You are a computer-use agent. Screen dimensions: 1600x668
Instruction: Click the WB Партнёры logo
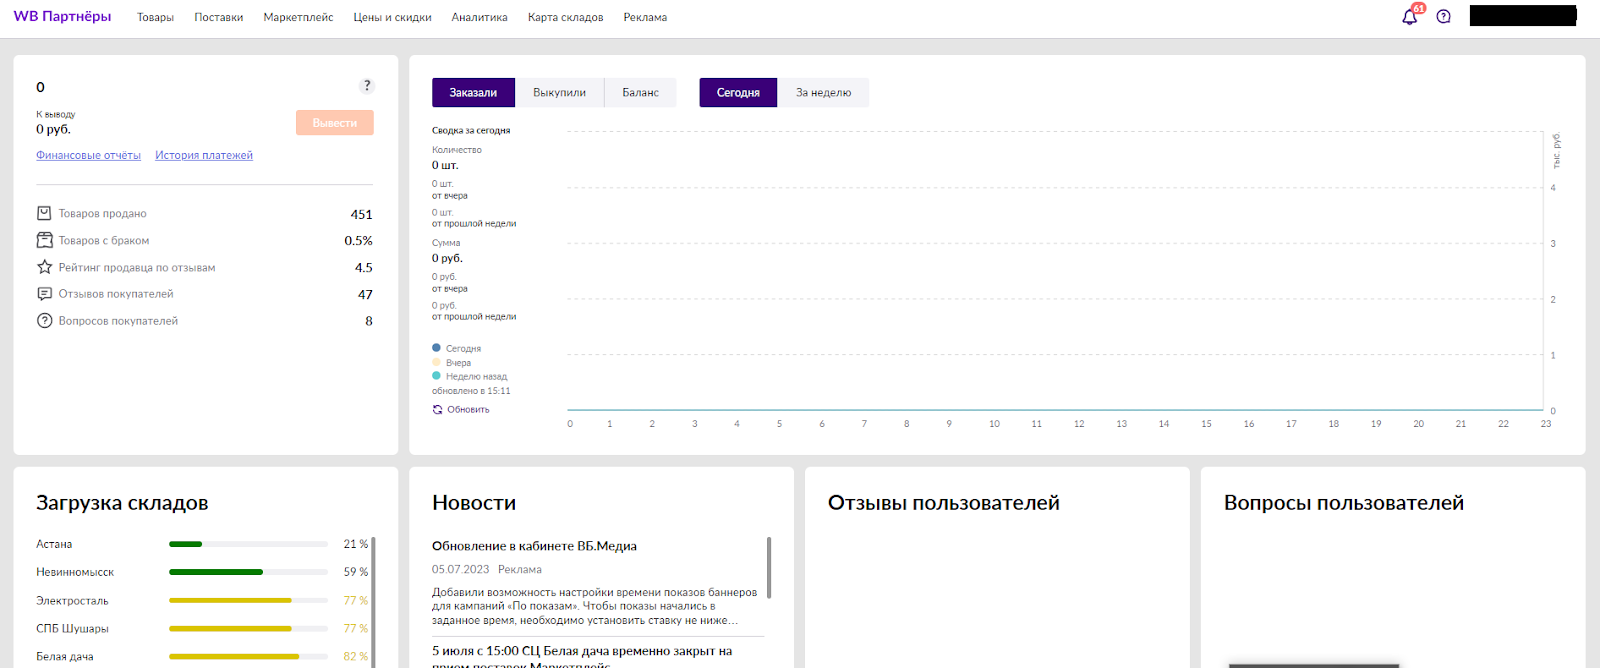pos(62,17)
